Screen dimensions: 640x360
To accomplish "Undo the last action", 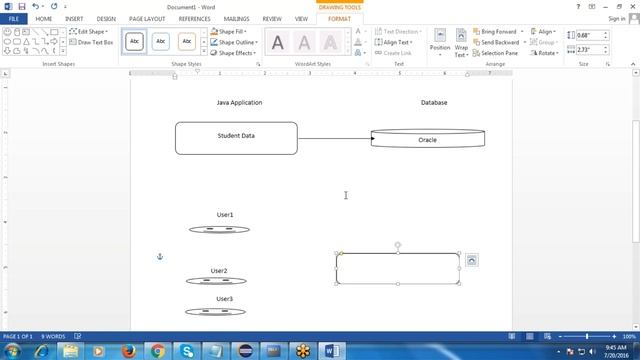I will [x=36, y=7].
